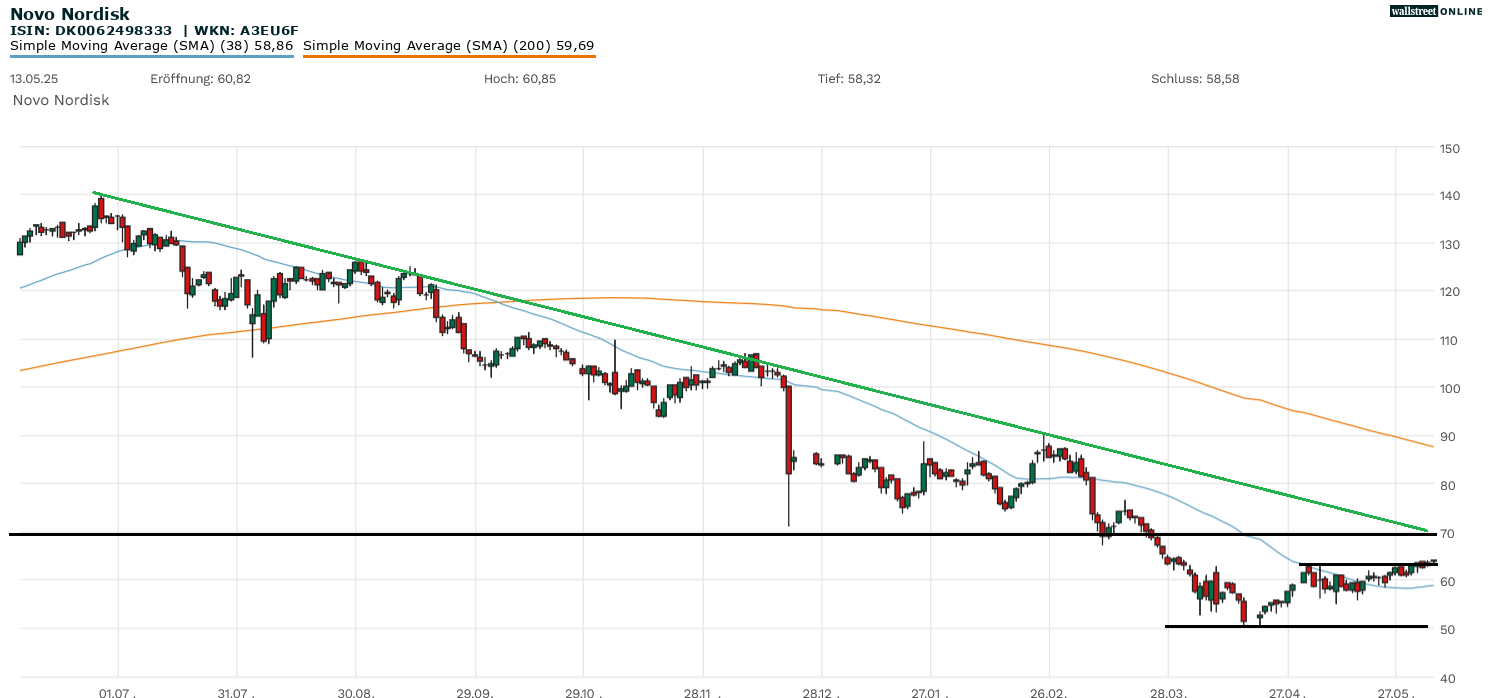Viewport: 1490px width, 698px height.
Task: Click the 100 price axis label
Action: click(1449, 389)
